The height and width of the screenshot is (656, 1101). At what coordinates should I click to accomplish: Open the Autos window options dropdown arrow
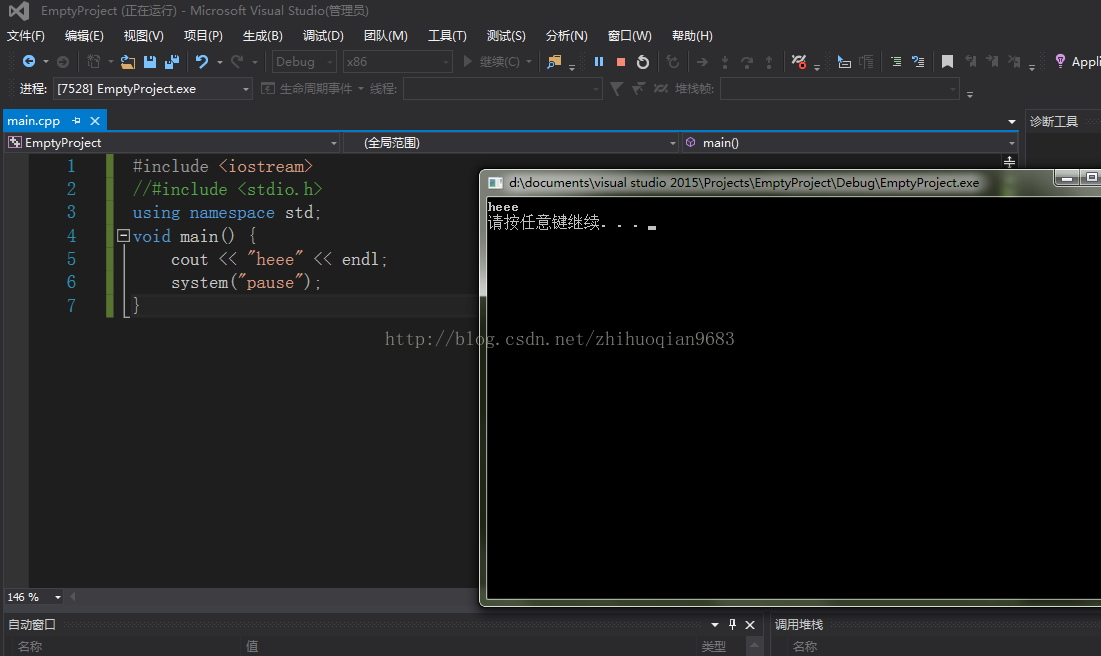715,624
